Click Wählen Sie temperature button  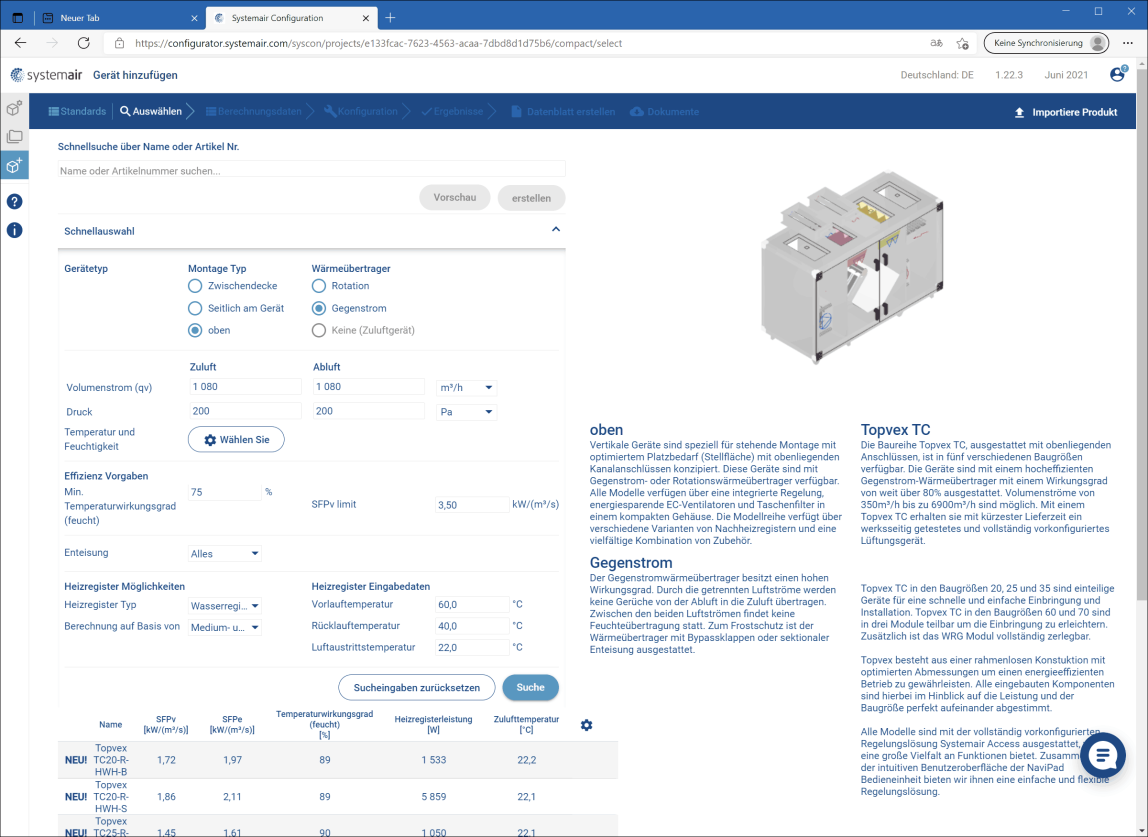(x=236, y=439)
